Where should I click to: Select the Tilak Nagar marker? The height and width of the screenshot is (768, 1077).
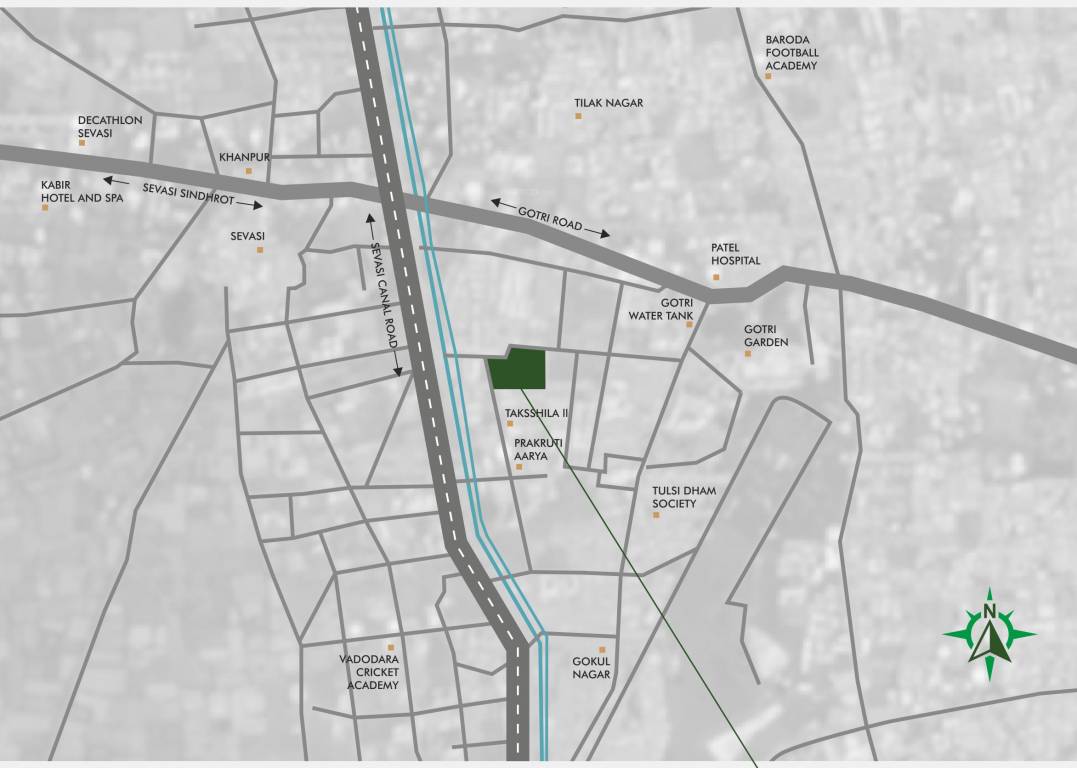(578, 114)
